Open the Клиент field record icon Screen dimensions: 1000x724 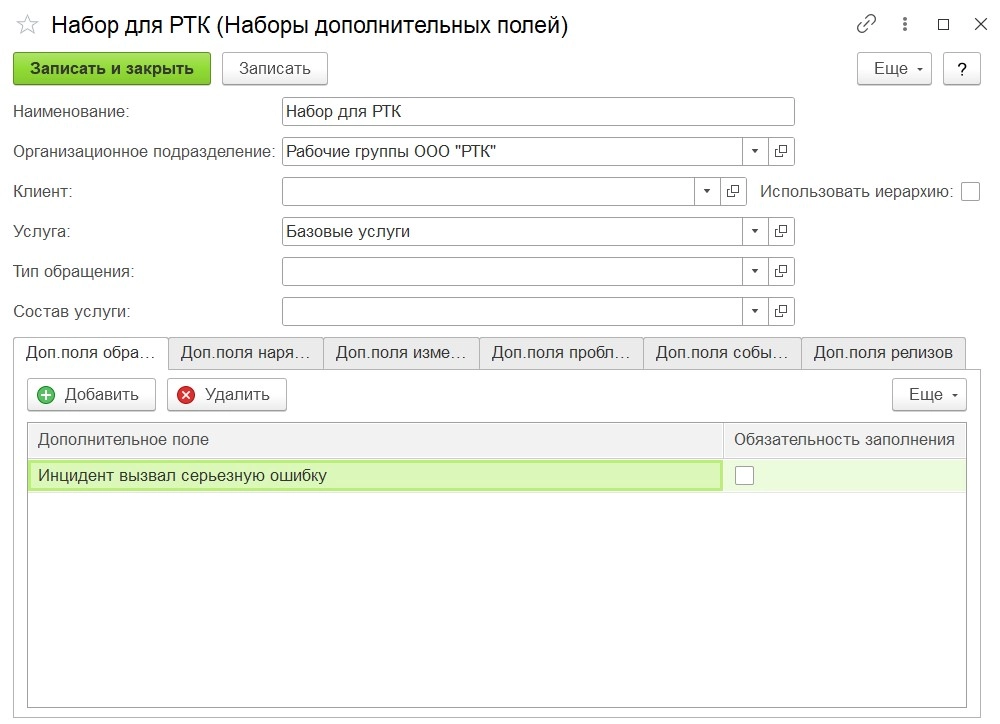coord(733,192)
